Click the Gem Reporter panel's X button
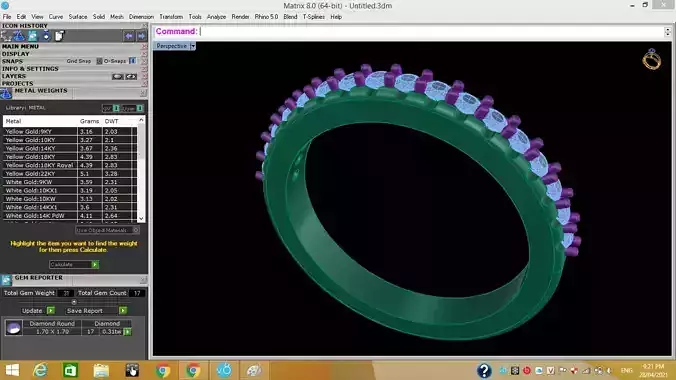Viewport: 676px width, 380px height. tap(143, 280)
